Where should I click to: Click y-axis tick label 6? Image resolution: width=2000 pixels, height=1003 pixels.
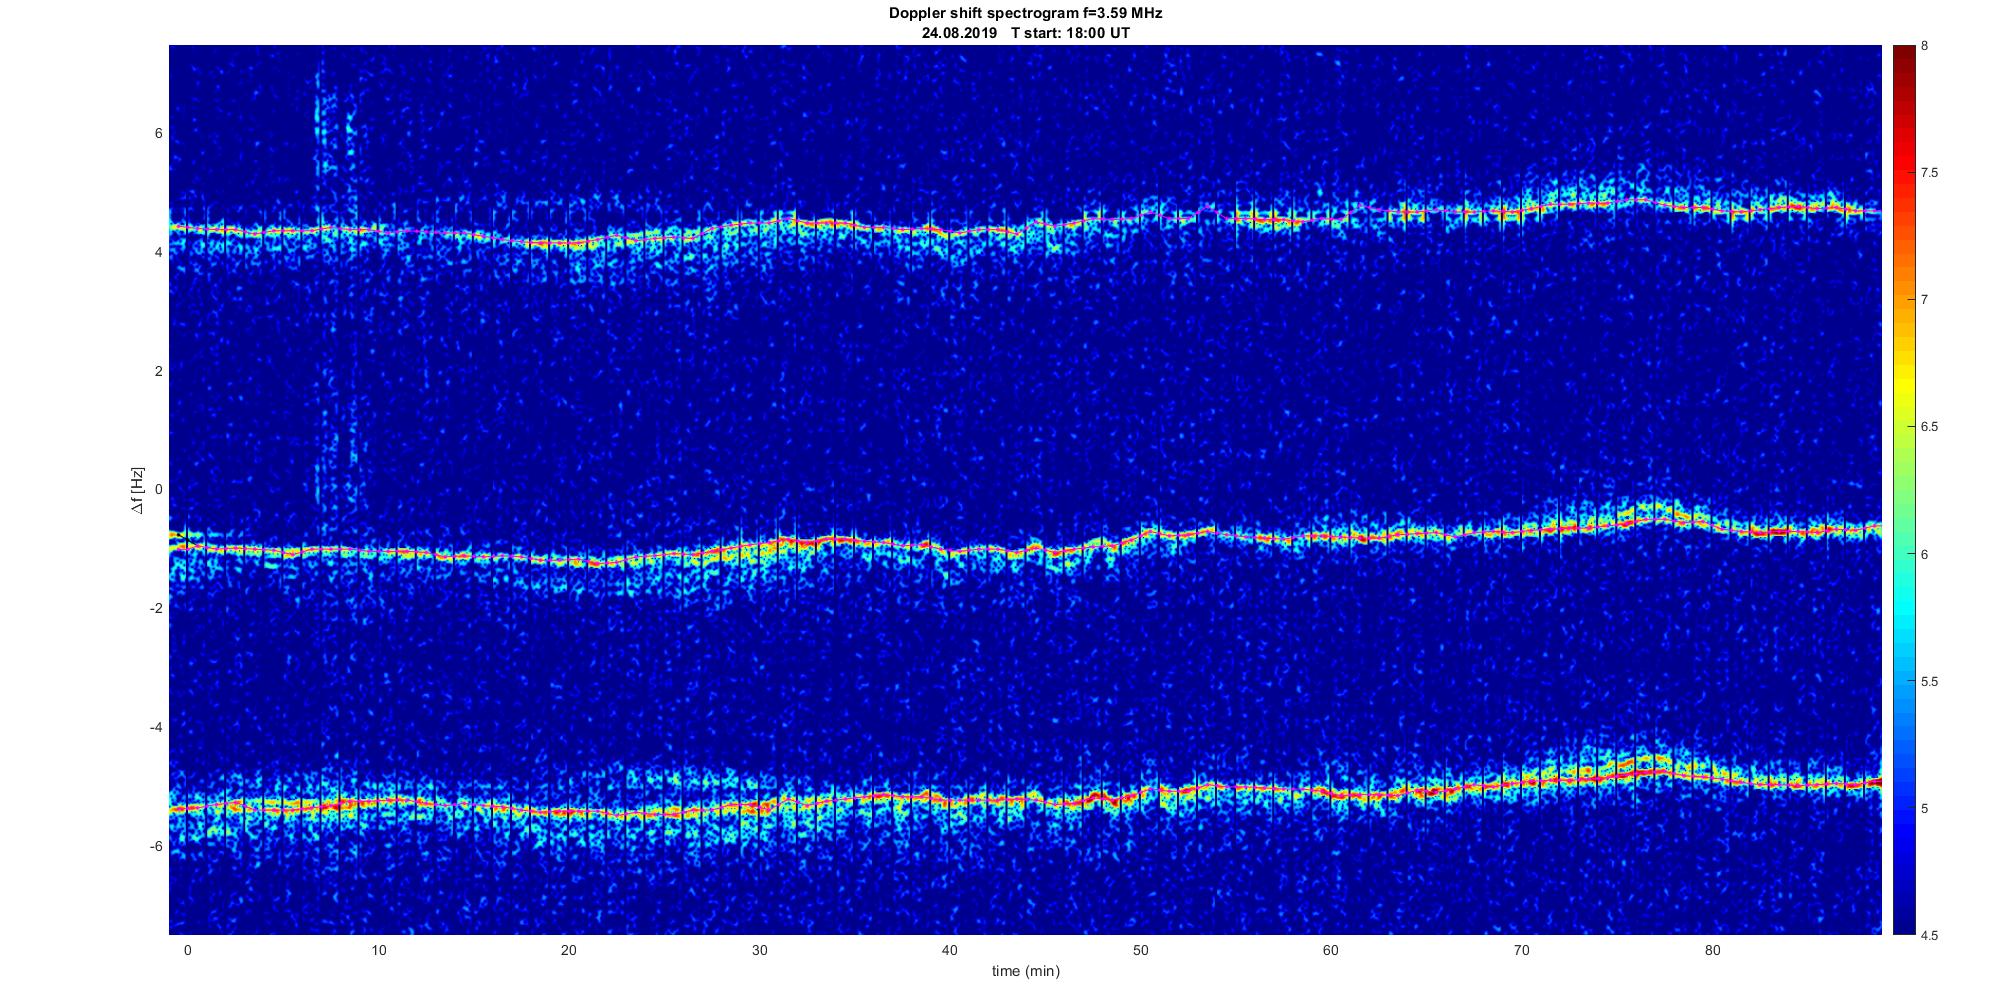158,134
